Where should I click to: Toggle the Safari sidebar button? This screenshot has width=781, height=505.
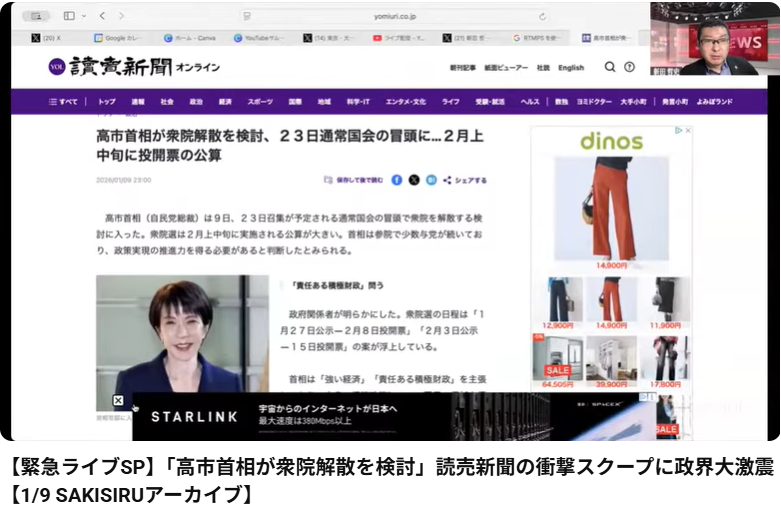[x=69, y=16]
